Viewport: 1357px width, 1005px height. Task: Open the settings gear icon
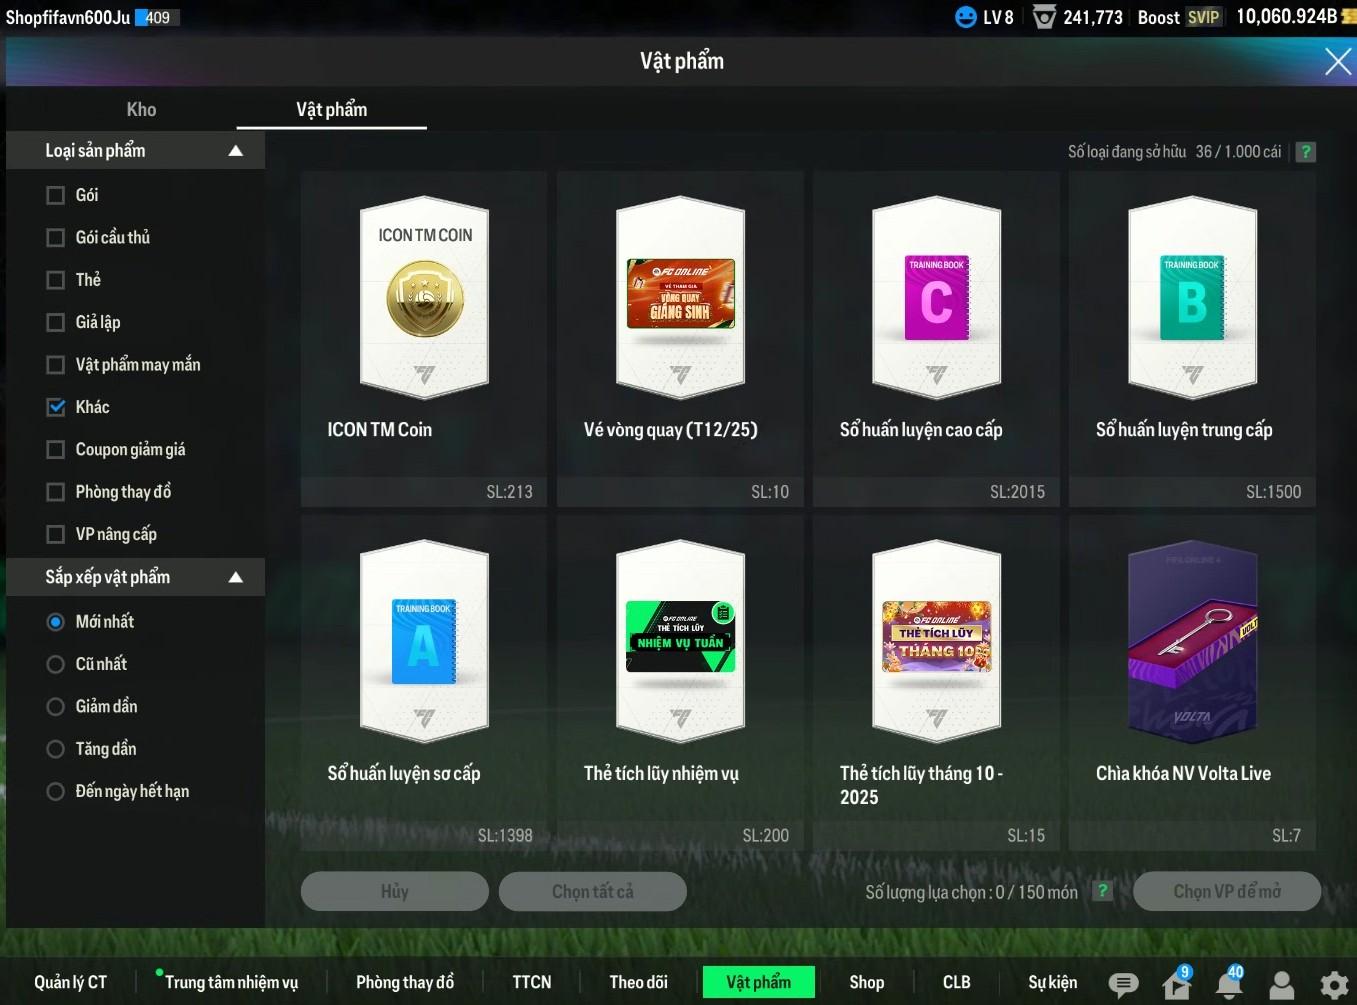tap(1334, 985)
